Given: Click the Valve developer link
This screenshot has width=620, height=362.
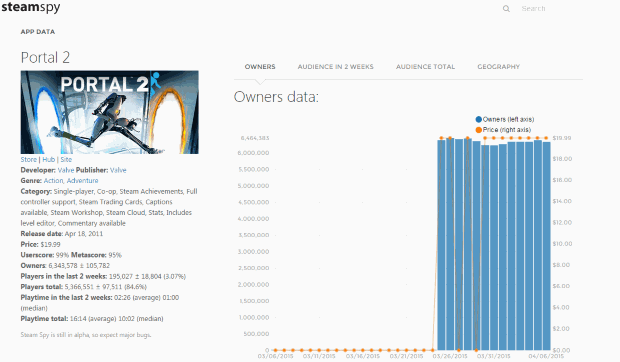Looking at the screenshot, I should point(66,170).
